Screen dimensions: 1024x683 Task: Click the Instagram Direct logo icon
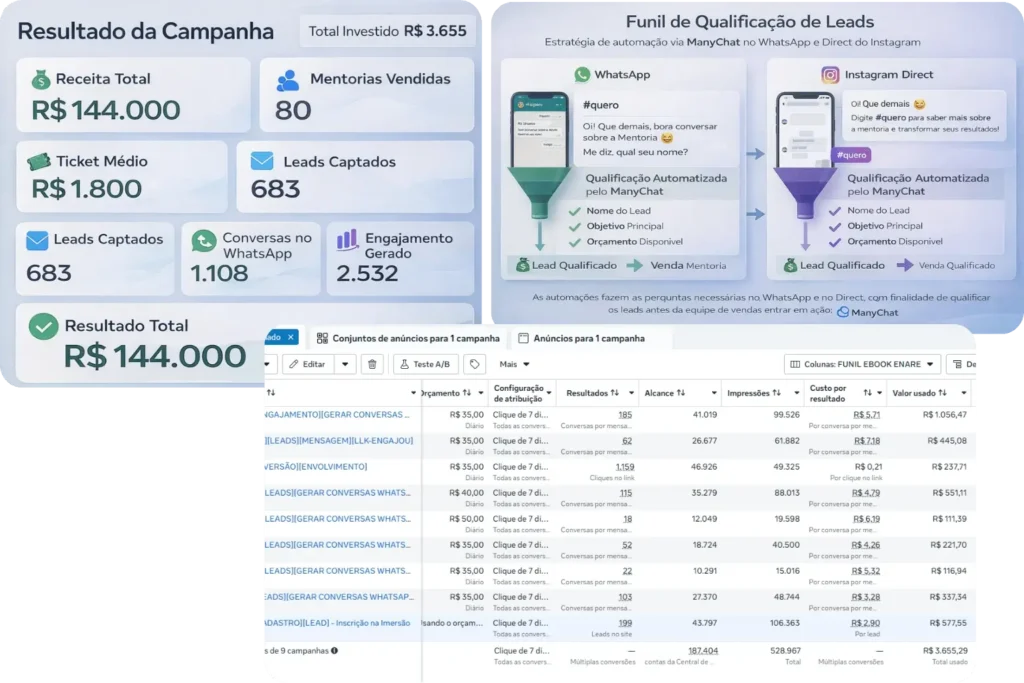point(830,75)
